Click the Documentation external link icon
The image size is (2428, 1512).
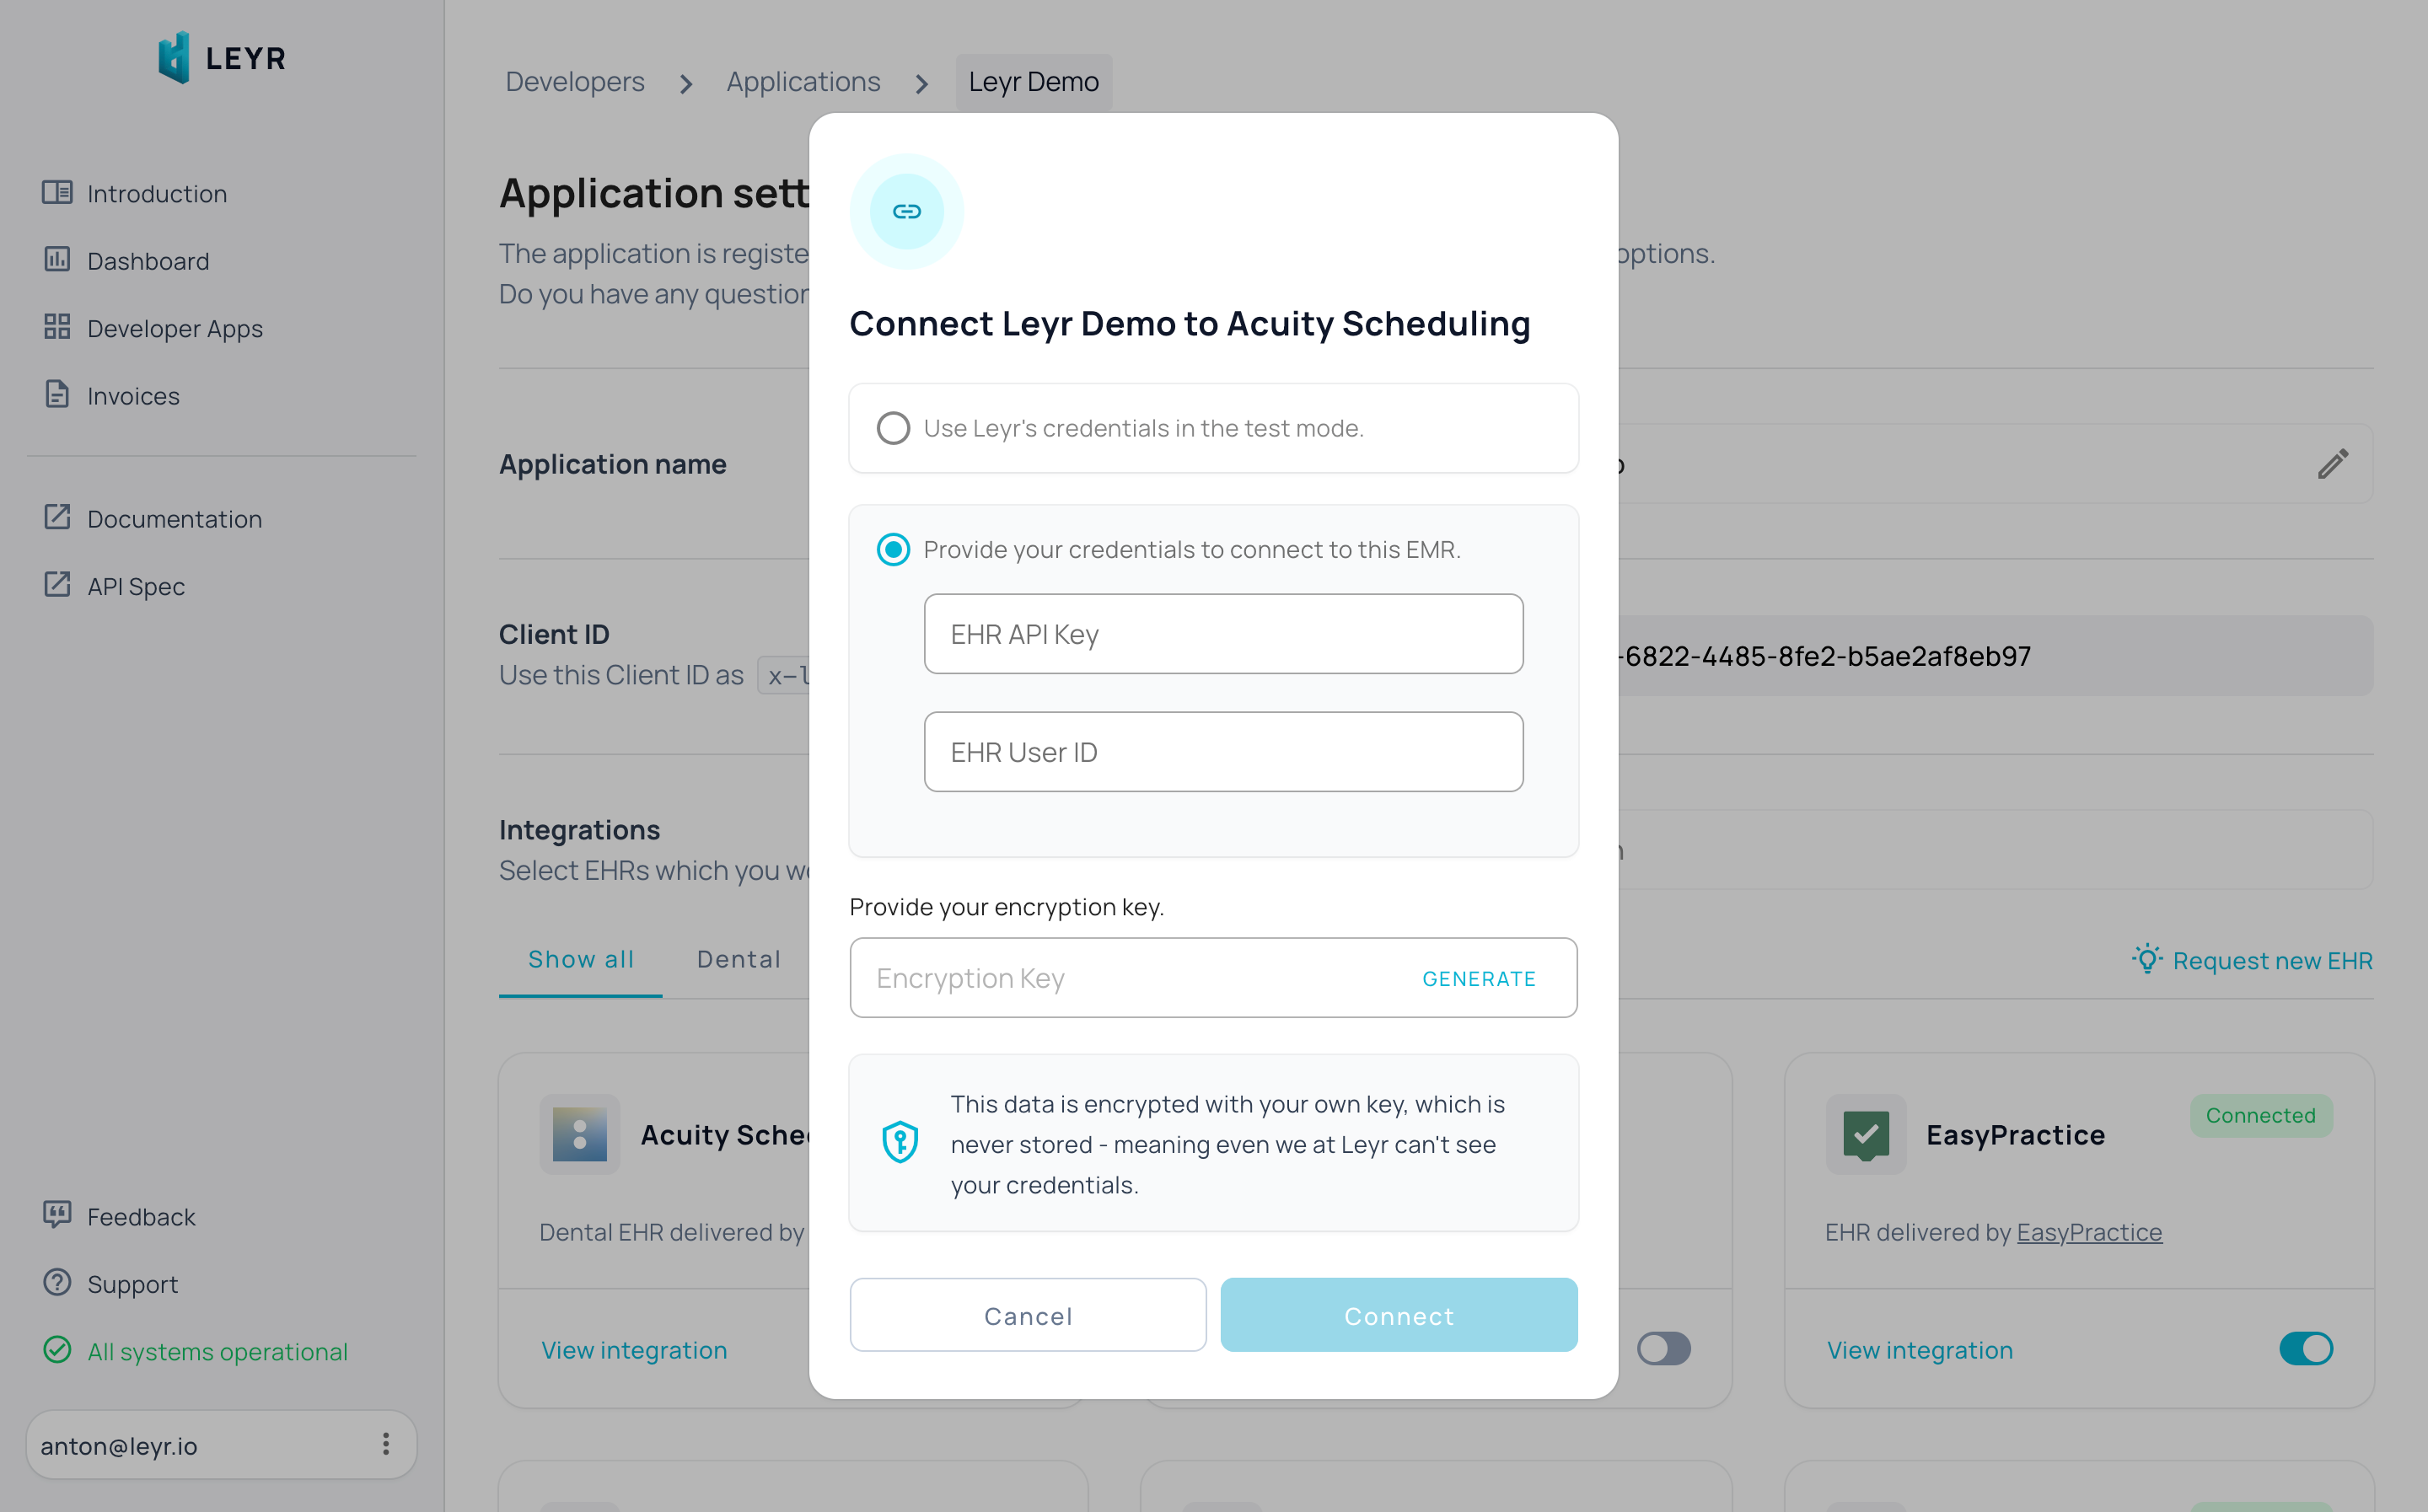click(57, 517)
